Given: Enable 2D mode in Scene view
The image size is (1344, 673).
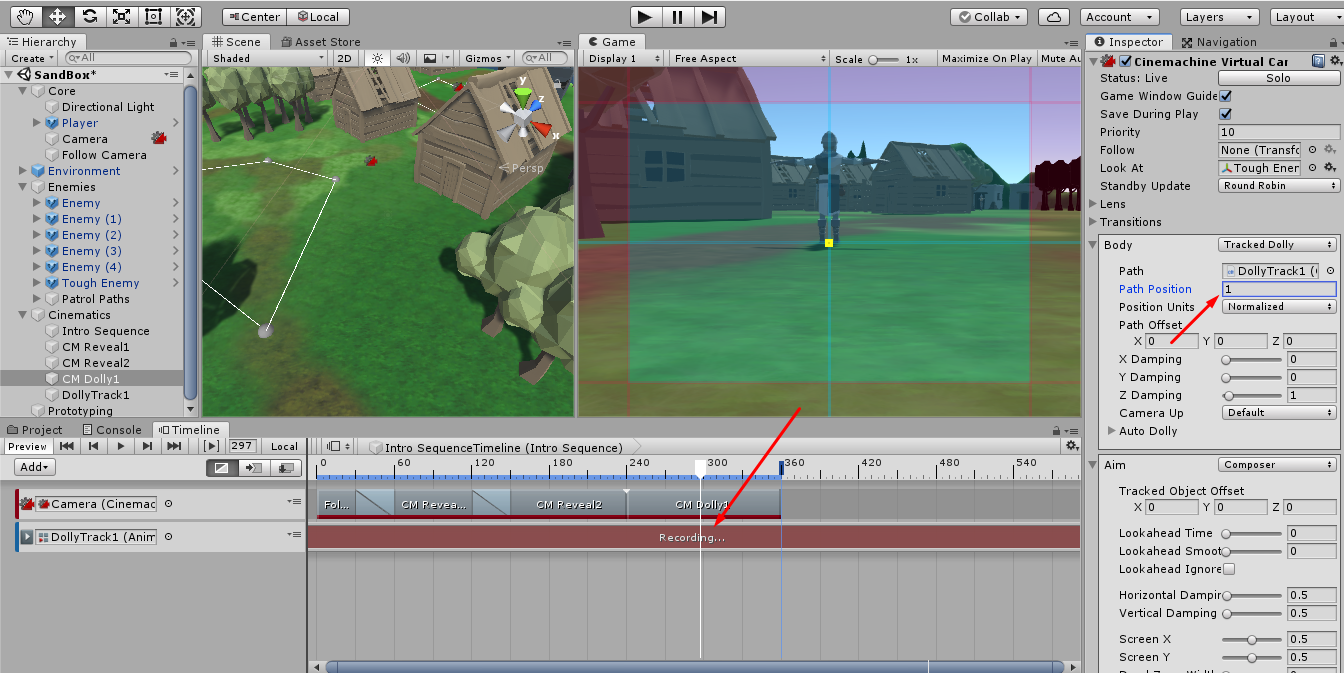Looking at the screenshot, I should [345, 58].
